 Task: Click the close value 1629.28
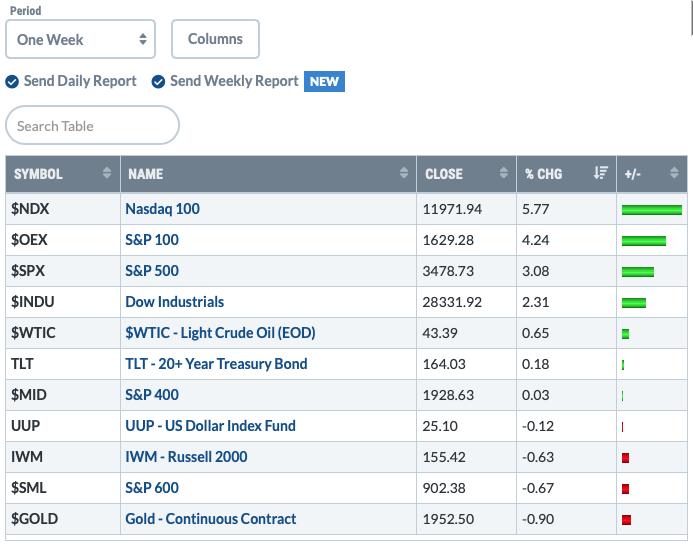[x=448, y=240]
